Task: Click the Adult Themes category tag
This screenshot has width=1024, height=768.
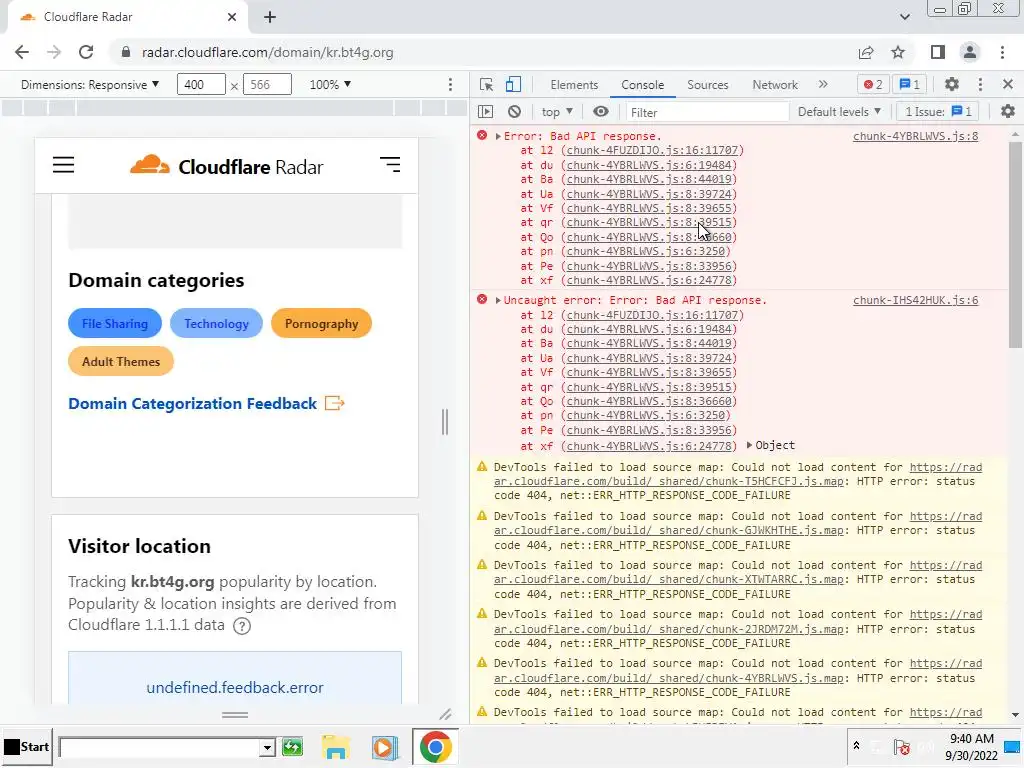Action: coord(121,361)
